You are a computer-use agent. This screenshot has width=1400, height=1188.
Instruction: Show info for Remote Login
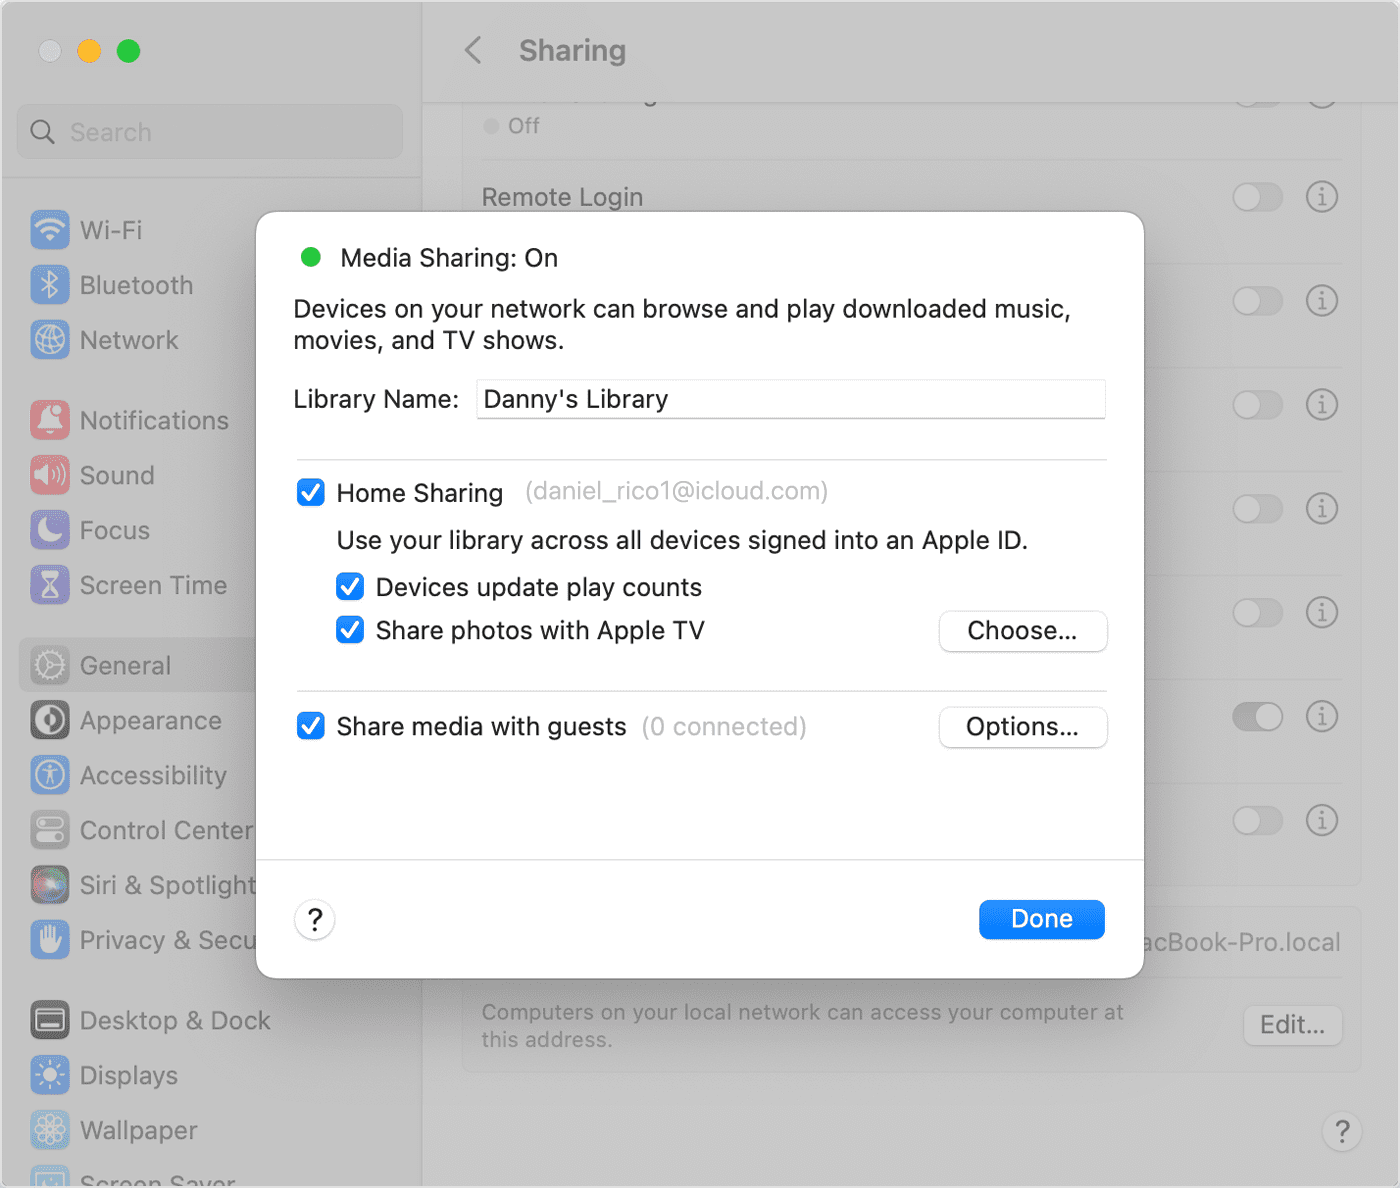(x=1322, y=197)
